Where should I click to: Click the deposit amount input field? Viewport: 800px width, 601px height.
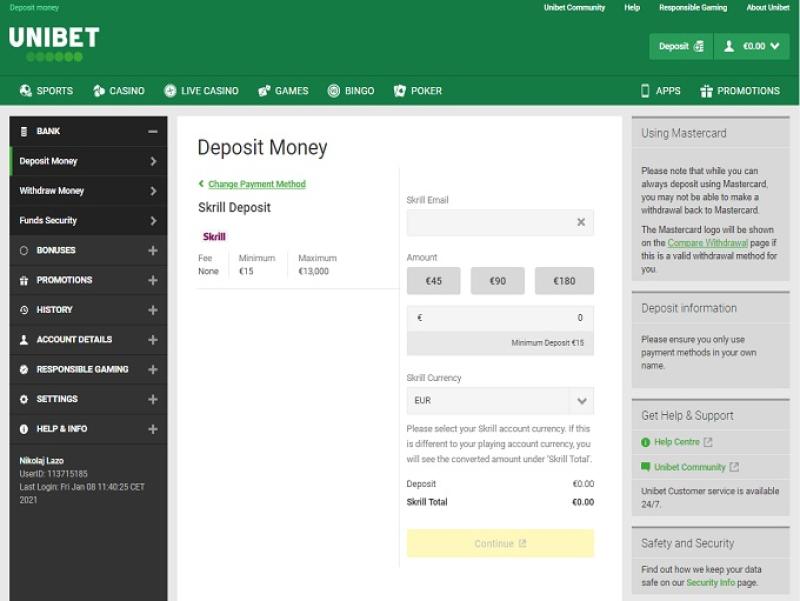coord(500,318)
